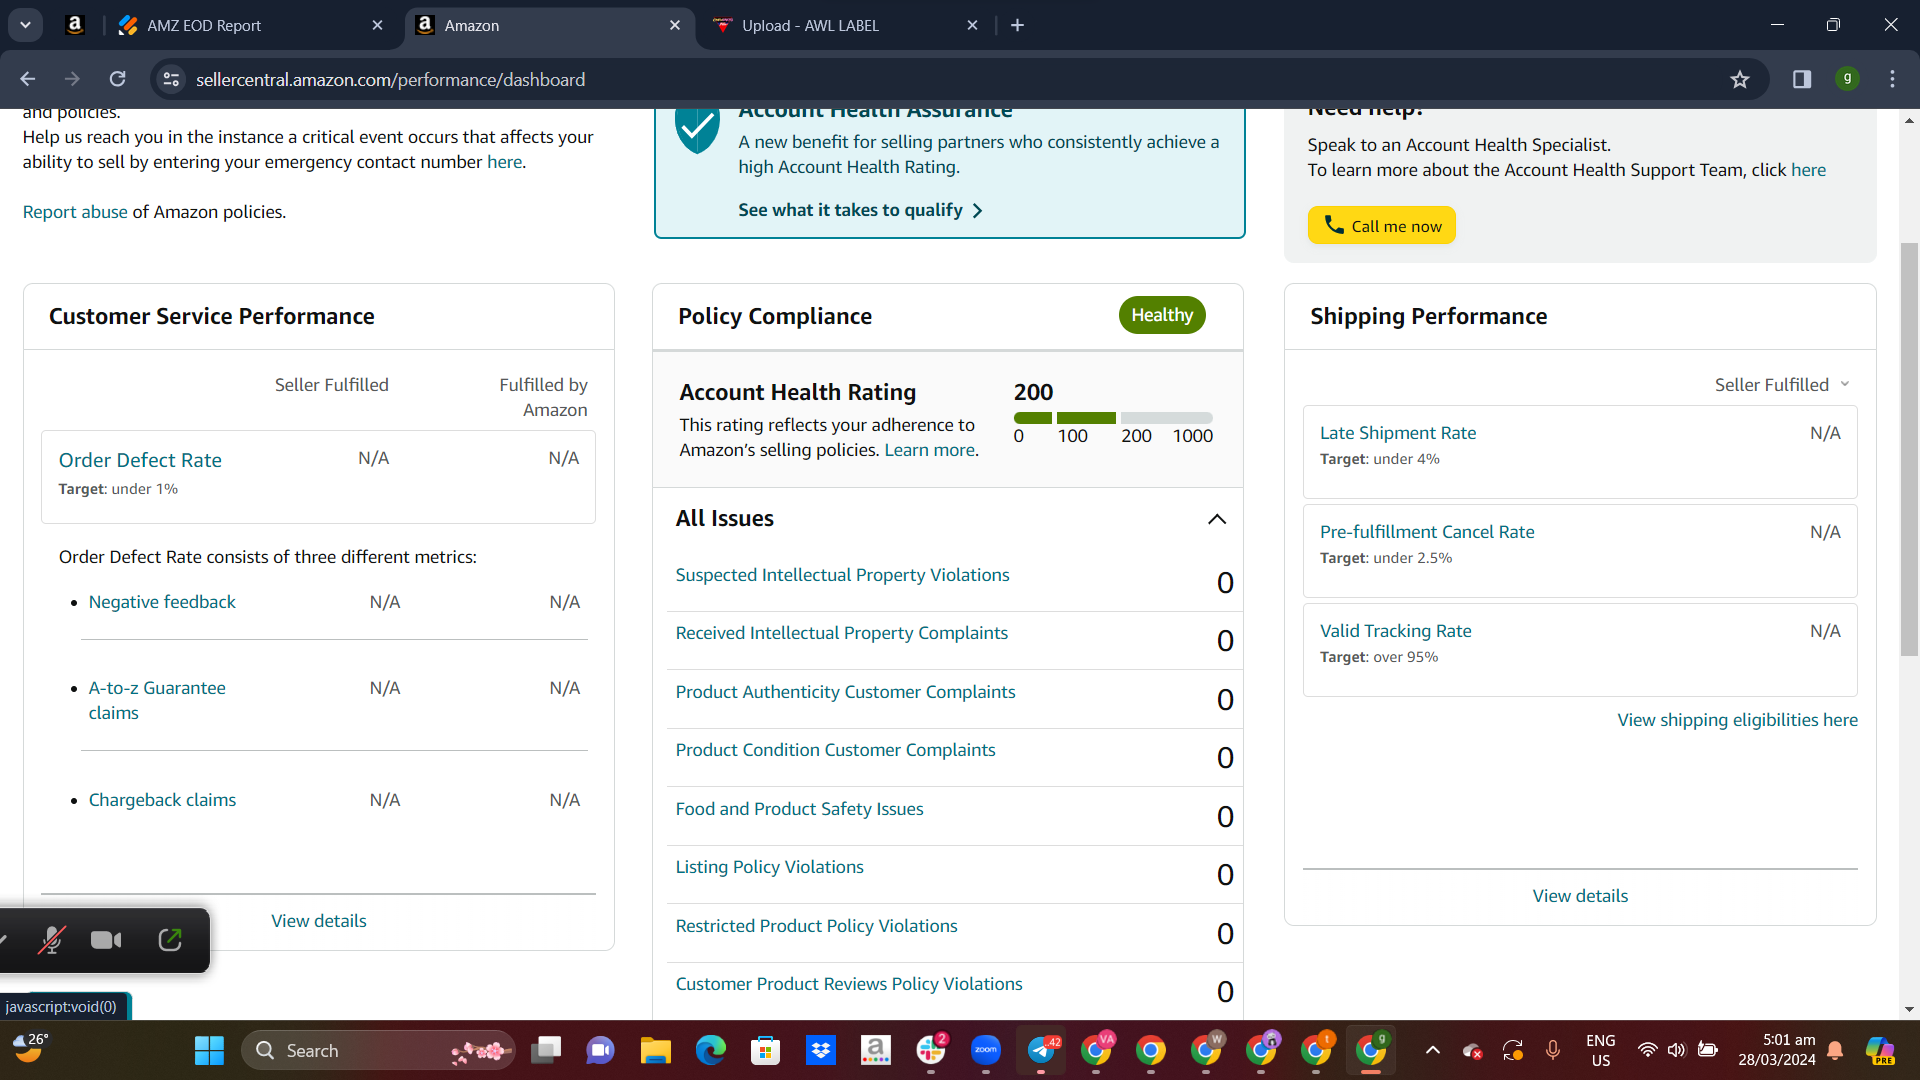Go back to the previous page
Viewport: 1920px width, 1080px height.
pyautogui.click(x=28, y=79)
